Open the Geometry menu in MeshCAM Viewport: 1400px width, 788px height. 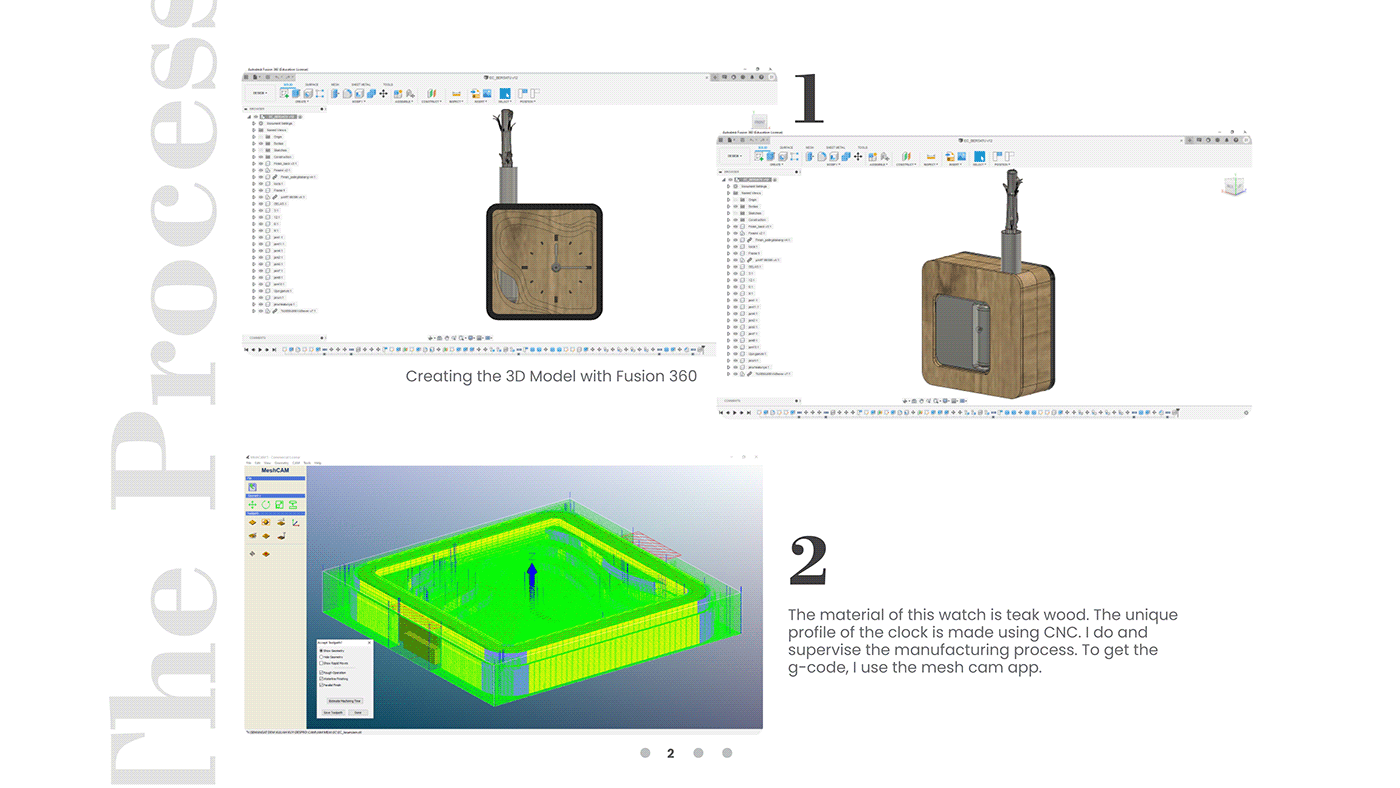click(281, 462)
